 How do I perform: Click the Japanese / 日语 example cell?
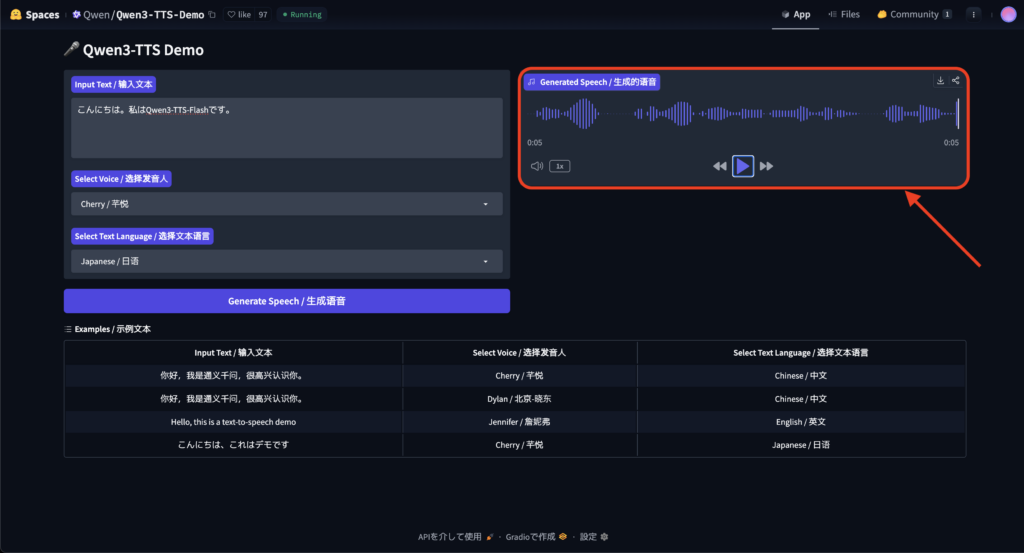[801, 445]
